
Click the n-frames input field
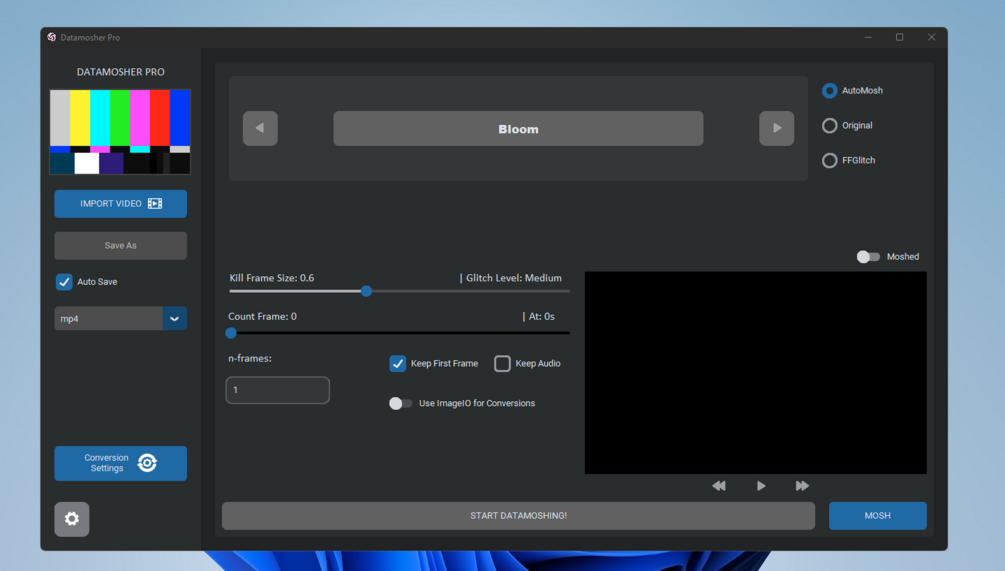click(278, 390)
